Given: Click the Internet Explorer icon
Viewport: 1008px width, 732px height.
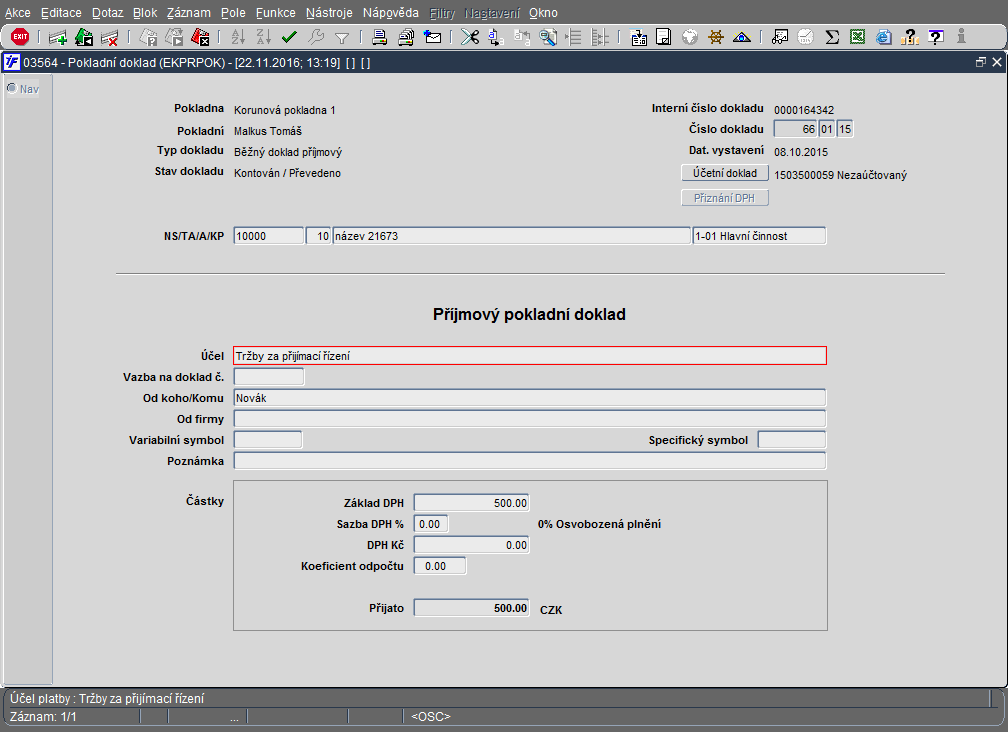Looking at the screenshot, I should click(884, 37).
